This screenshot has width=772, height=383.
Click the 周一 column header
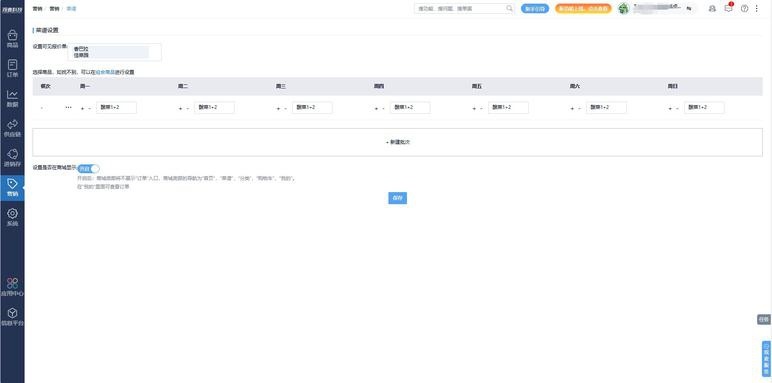(85, 86)
